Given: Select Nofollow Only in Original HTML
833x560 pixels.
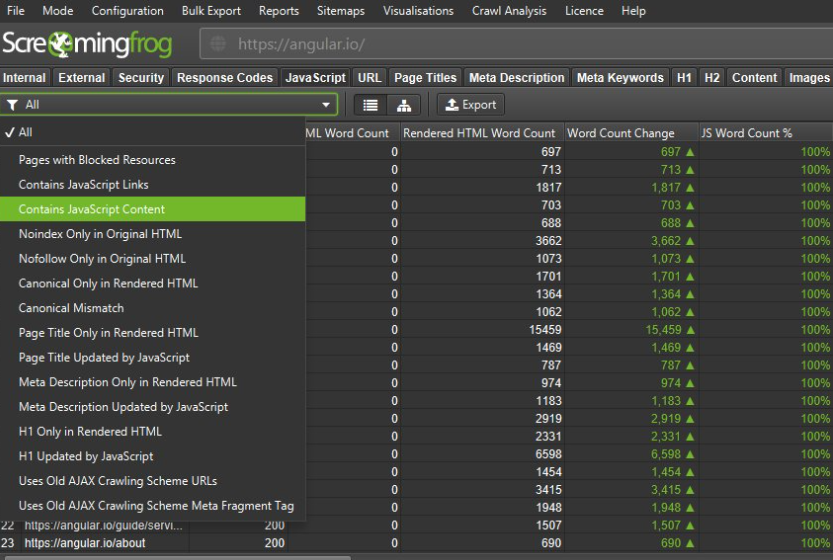Looking at the screenshot, I should pyautogui.click(x=153, y=259).
